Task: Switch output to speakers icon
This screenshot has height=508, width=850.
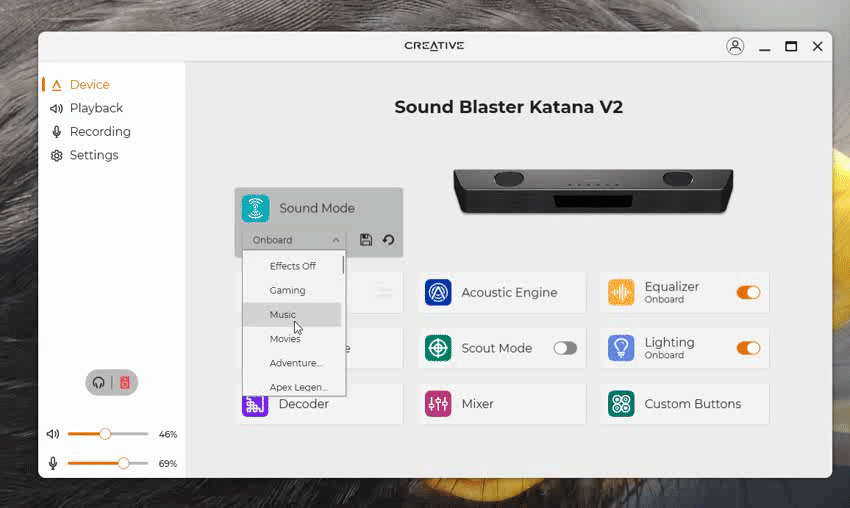Action: [125, 383]
